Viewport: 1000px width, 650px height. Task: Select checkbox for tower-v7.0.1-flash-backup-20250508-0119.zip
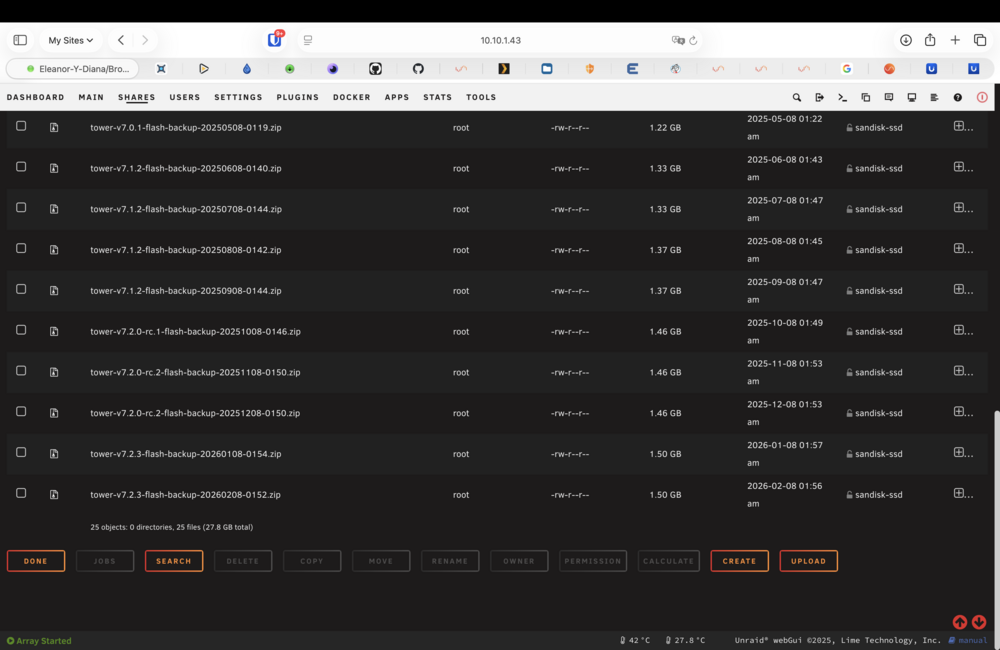pyautogui.click(x=21, y=126)
